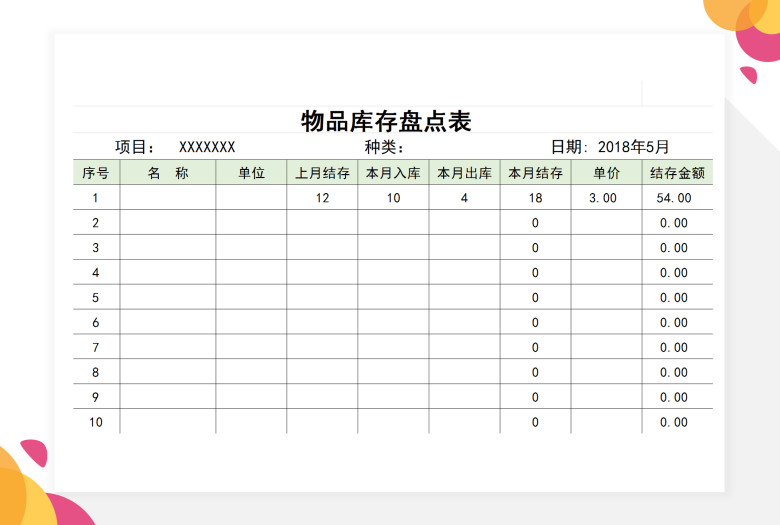780x525 pixels.
Task: Click empty 单价 cell in row 4
Action: pos(606,272)
